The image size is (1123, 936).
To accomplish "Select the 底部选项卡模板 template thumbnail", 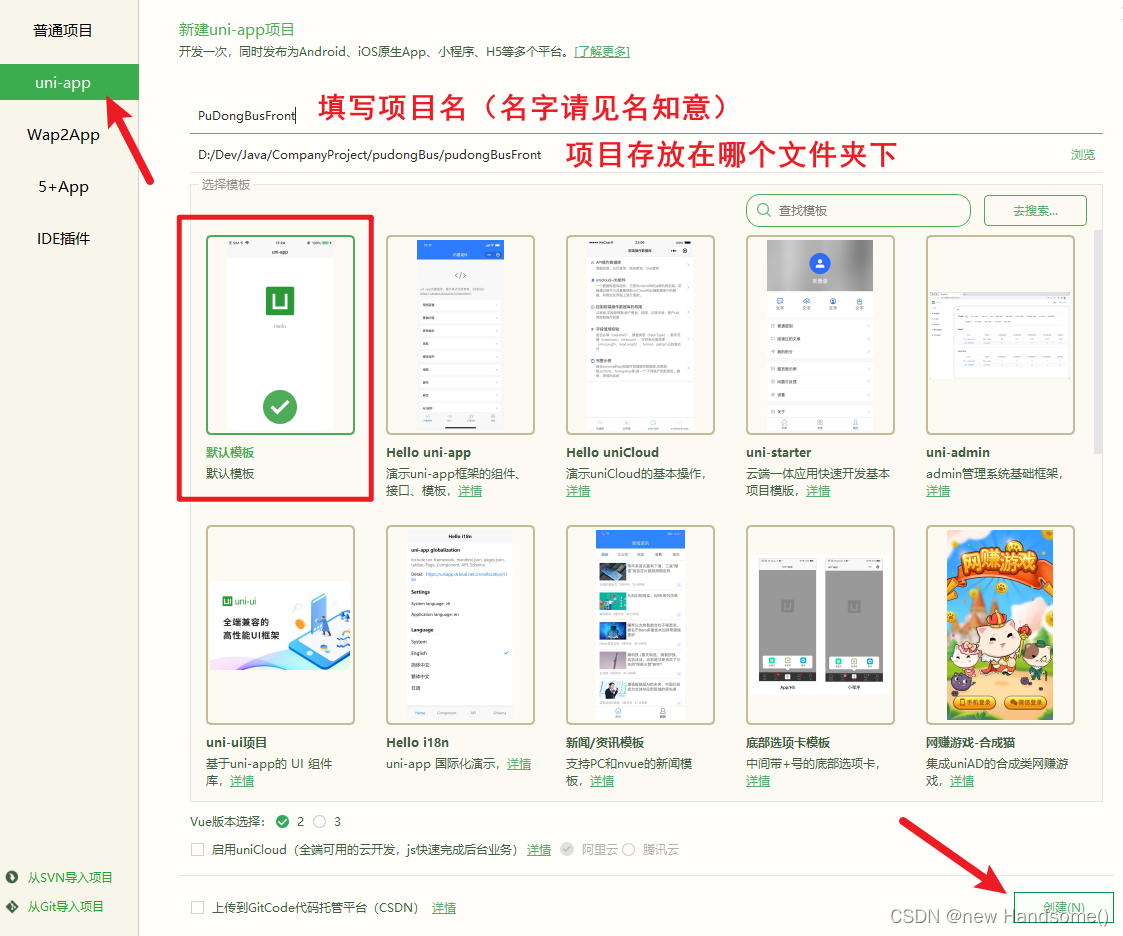I will [820, 624].
